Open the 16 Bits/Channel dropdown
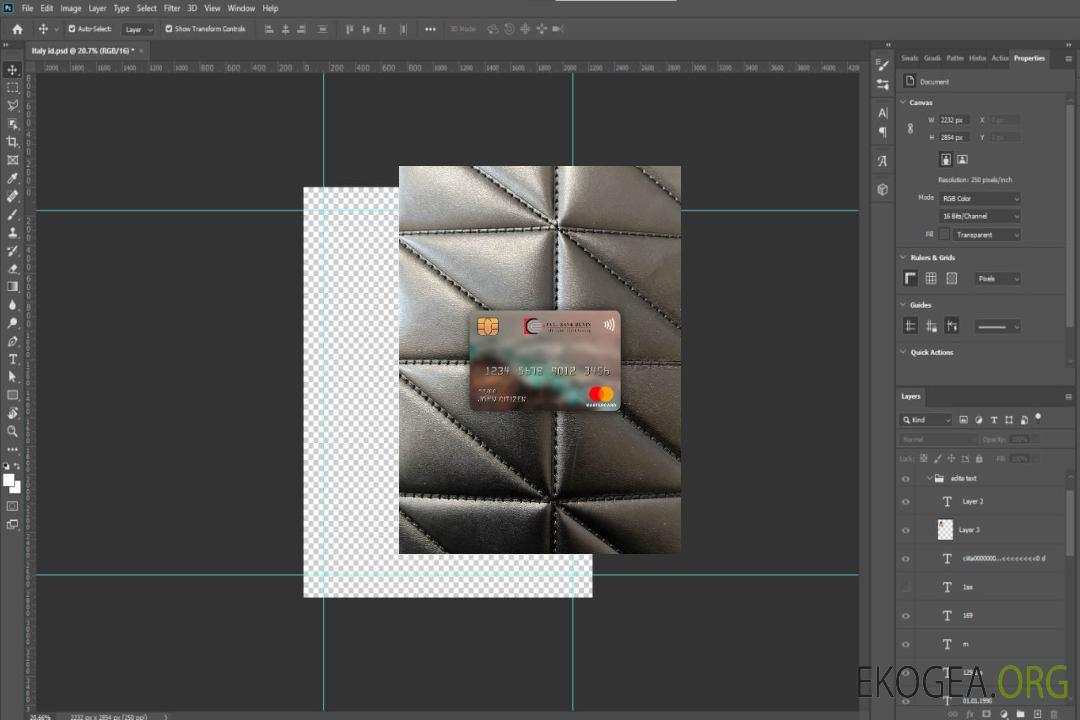Image resolution: width=1080 pixels, height=720 pixels. click(x=980, y=216)
